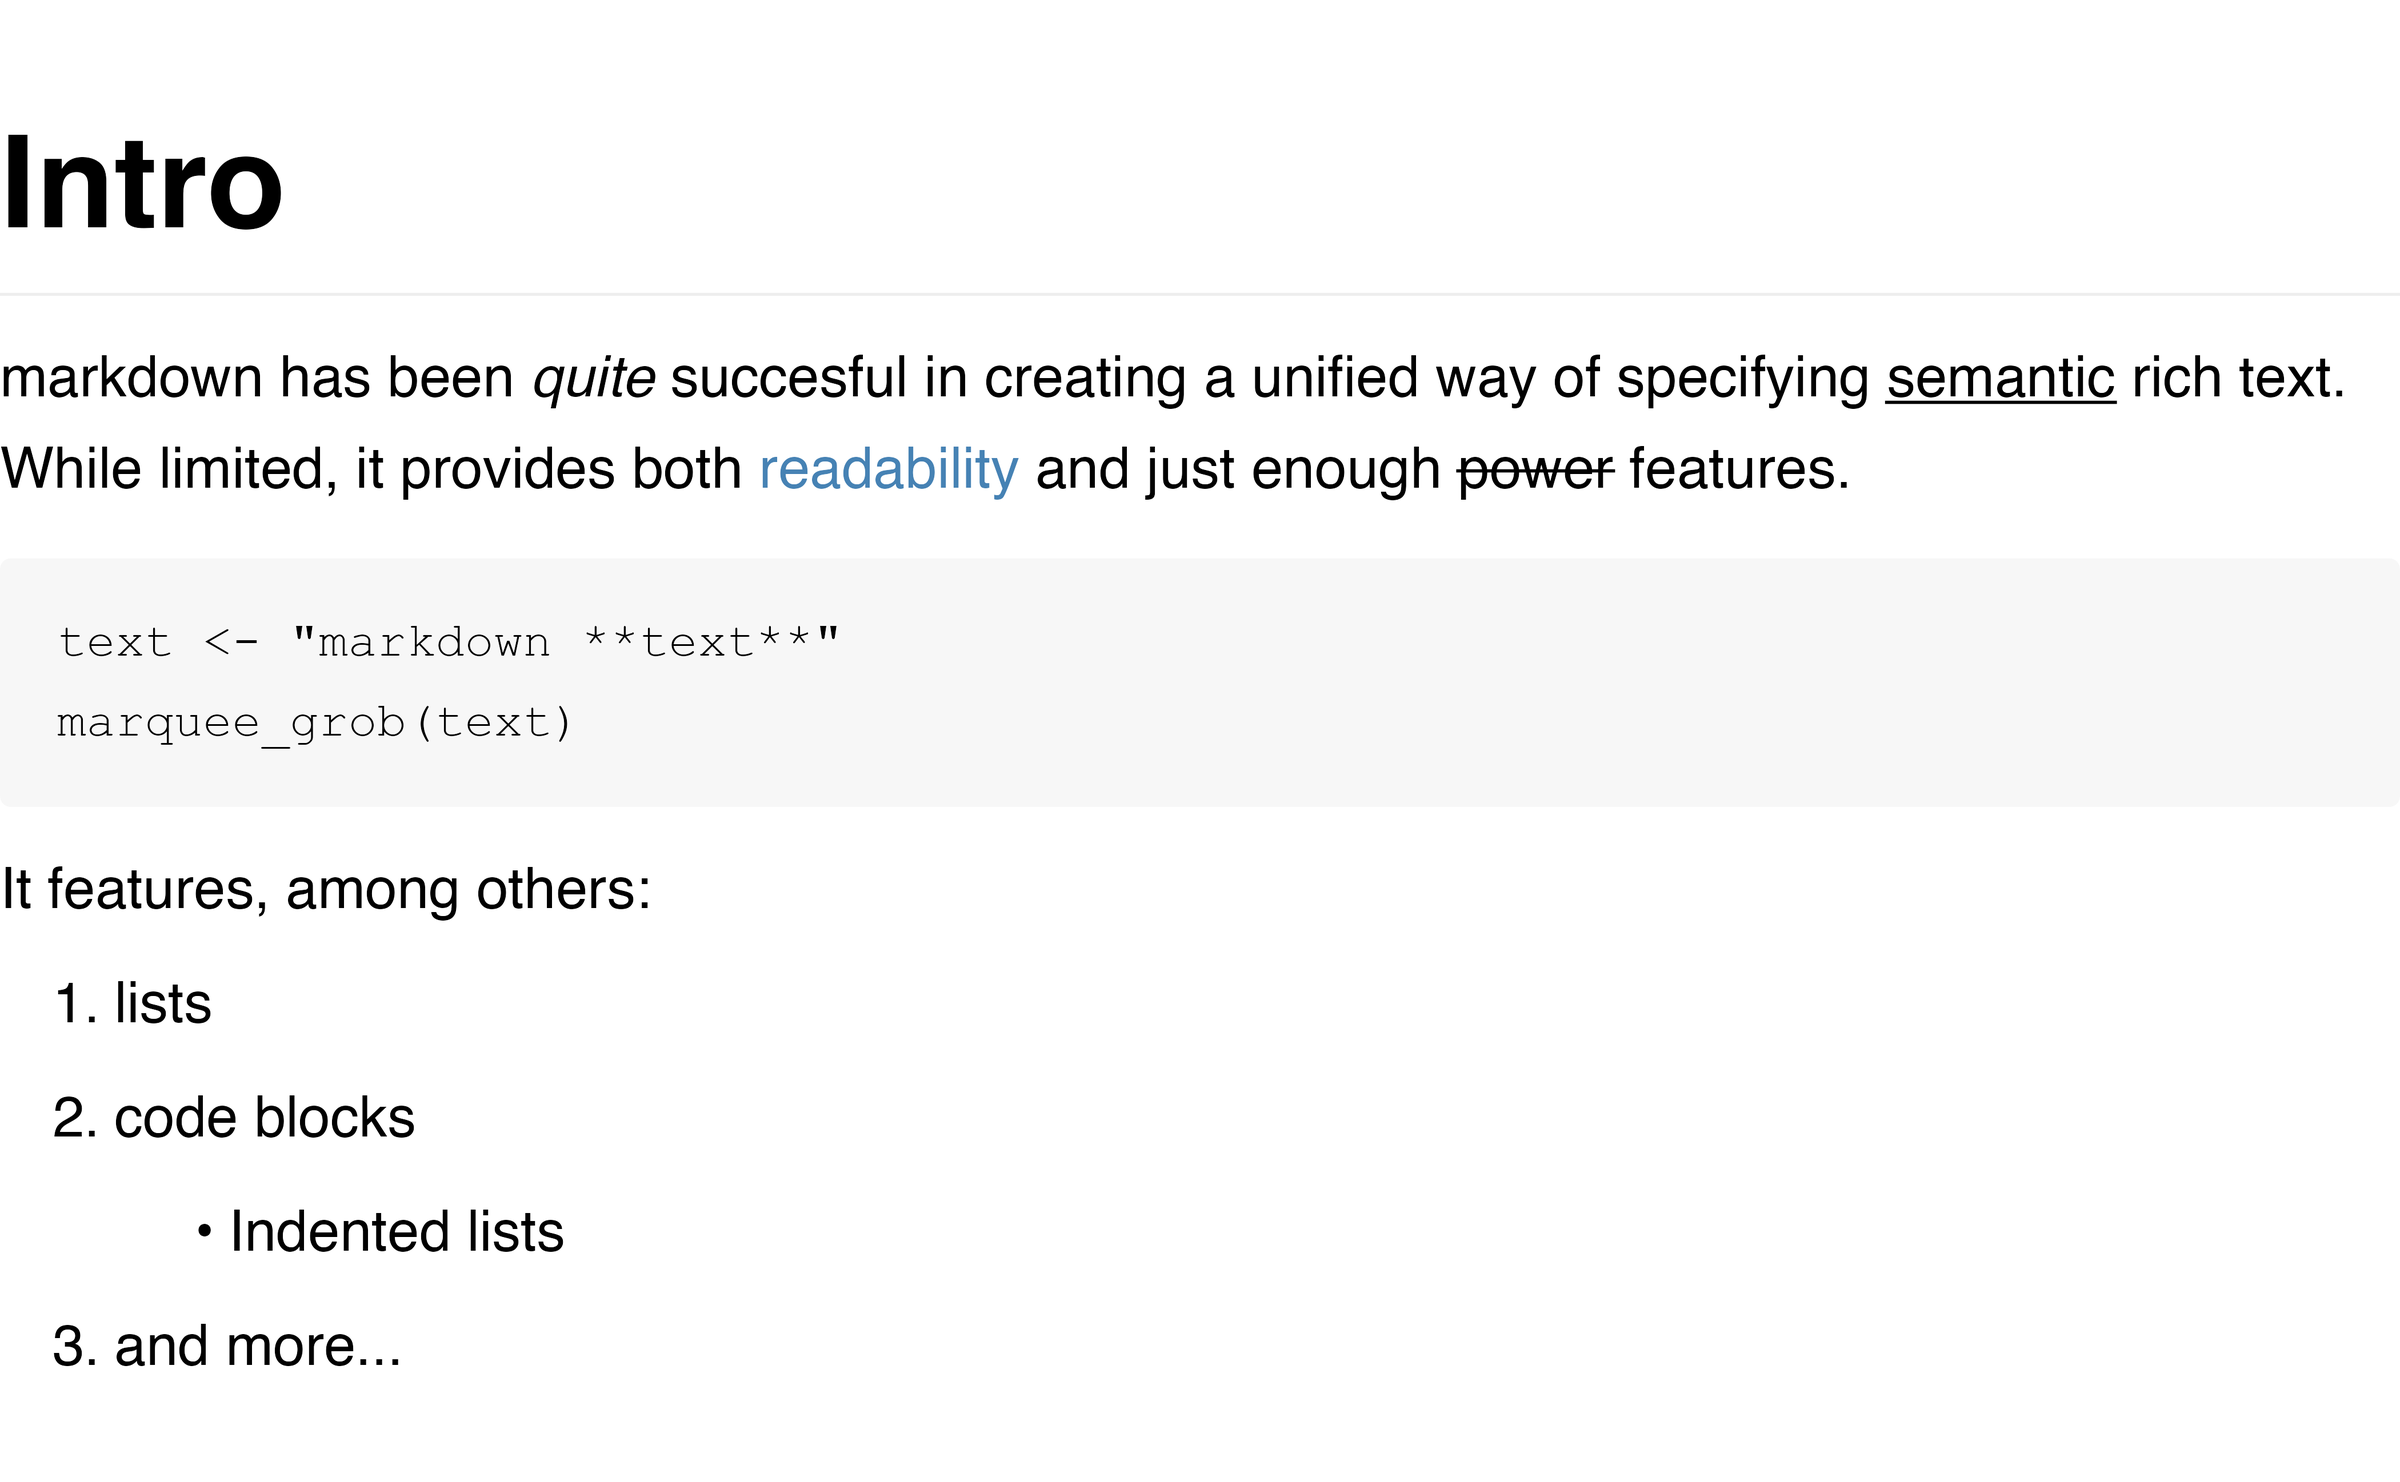Click the number 3. list marker
Viewport: 2400px width, 1482px height.
tap(75, 1347)
